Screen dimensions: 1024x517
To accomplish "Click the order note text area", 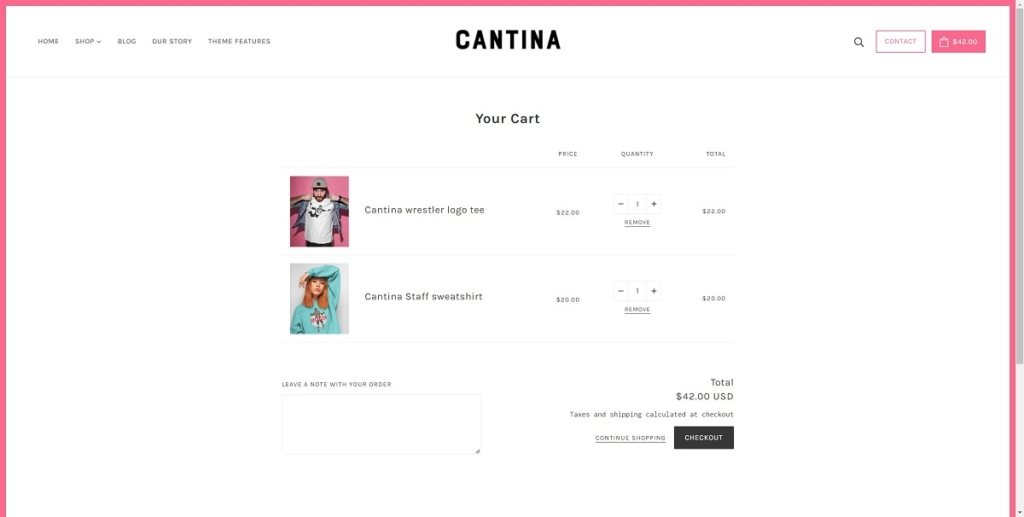I will pos(381,424).
